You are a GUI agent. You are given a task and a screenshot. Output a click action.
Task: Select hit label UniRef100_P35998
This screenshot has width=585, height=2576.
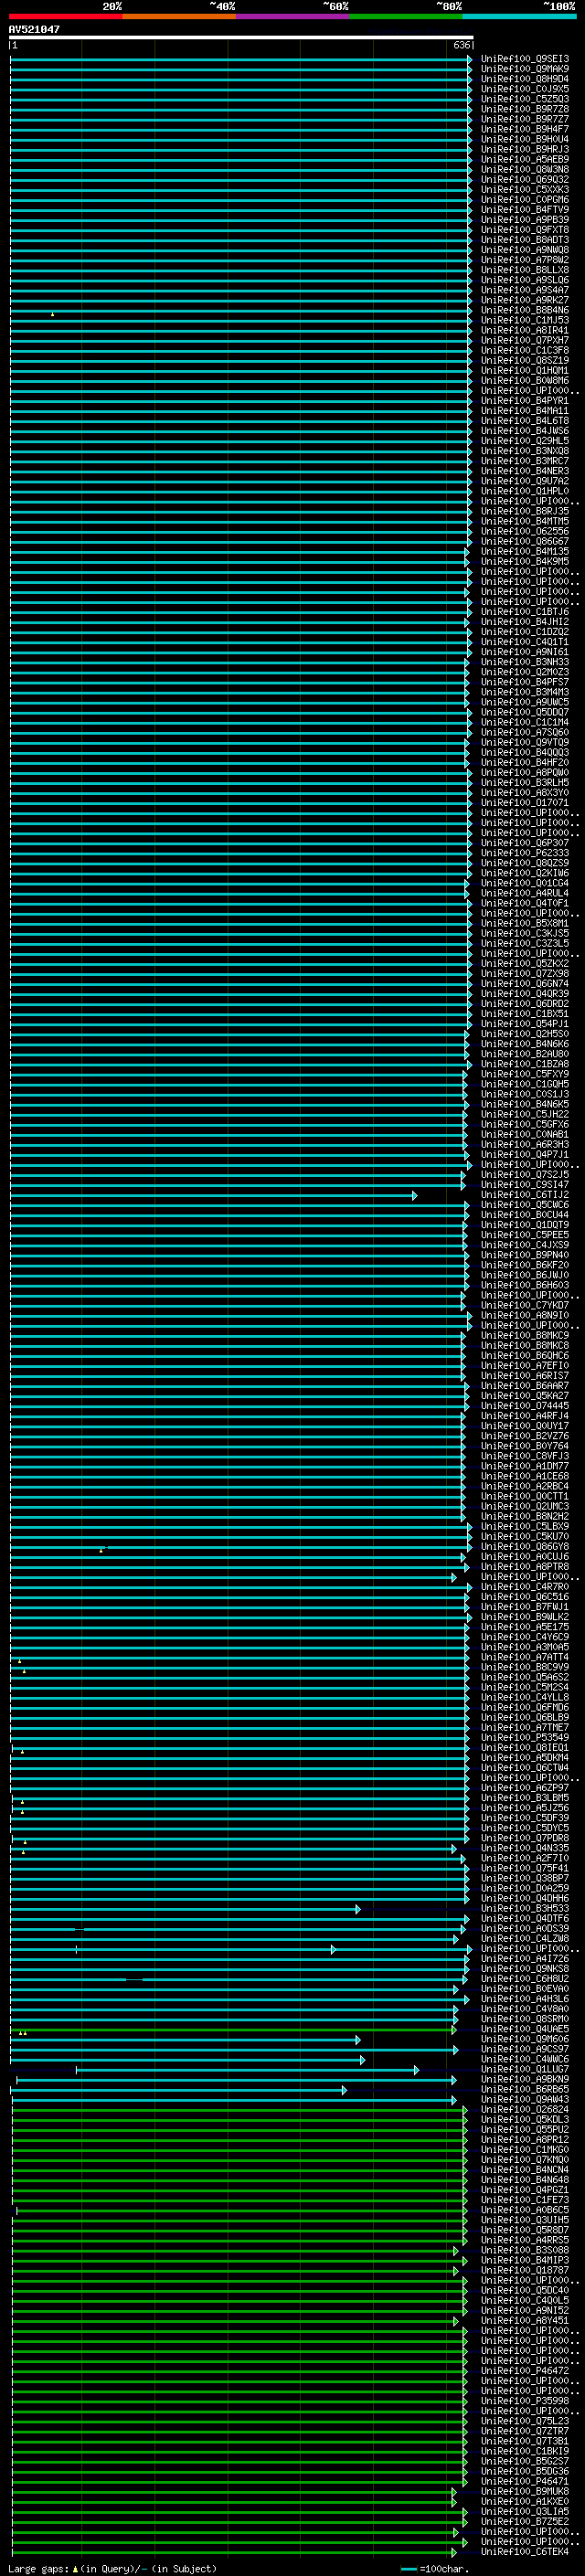click(x=525, y=2401)
